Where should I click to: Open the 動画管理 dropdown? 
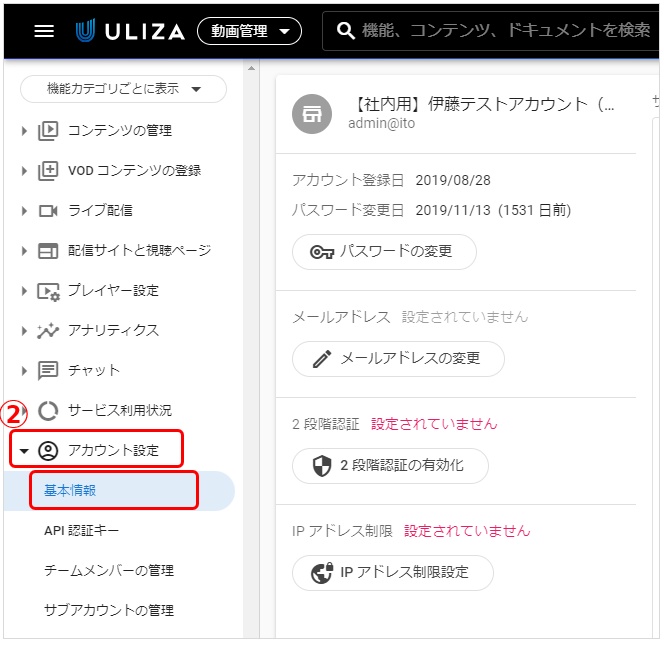click(249, 31)
